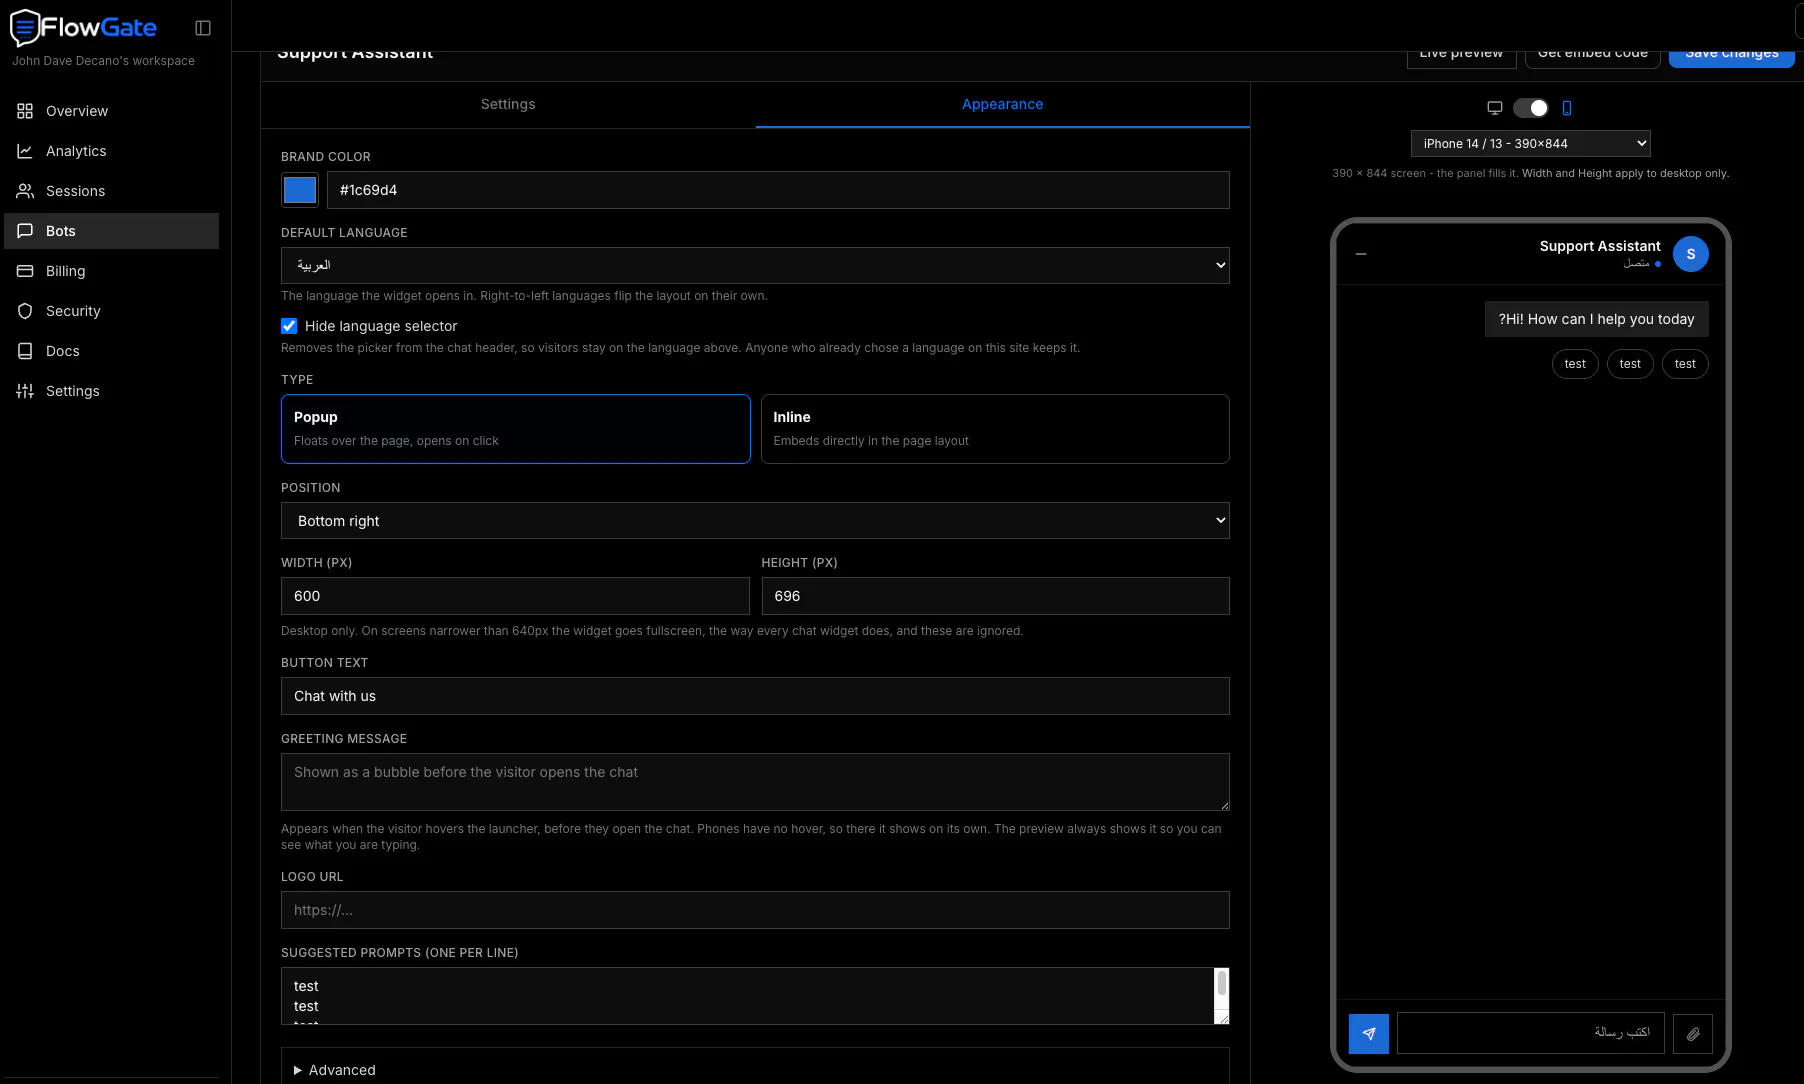The image size is (1804, 1084).
Task: Click the middle test prompt chip in preview
Action: [x=1630, y=364]
